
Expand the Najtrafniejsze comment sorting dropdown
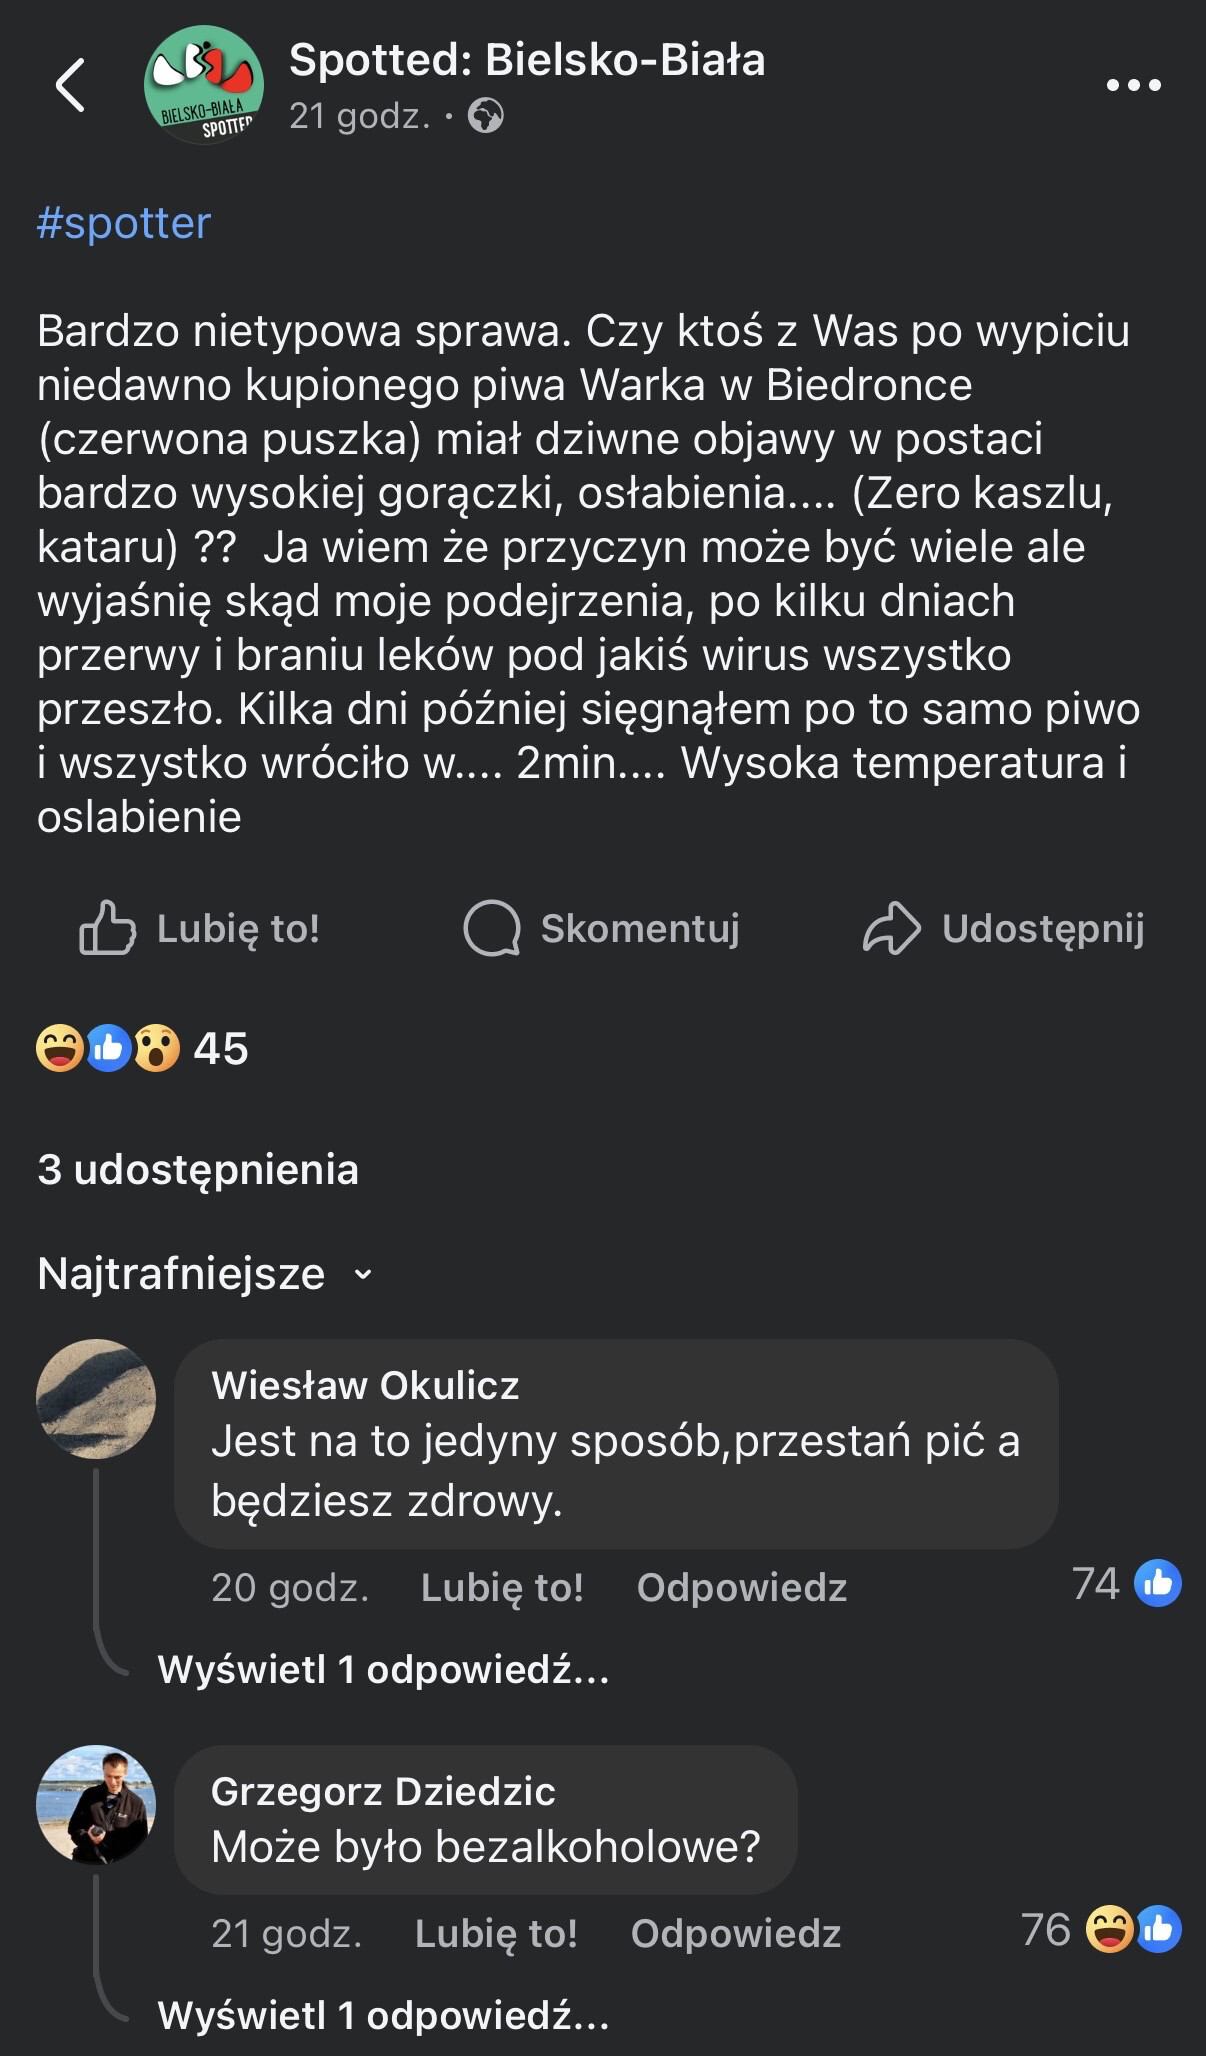point(205,1274)
